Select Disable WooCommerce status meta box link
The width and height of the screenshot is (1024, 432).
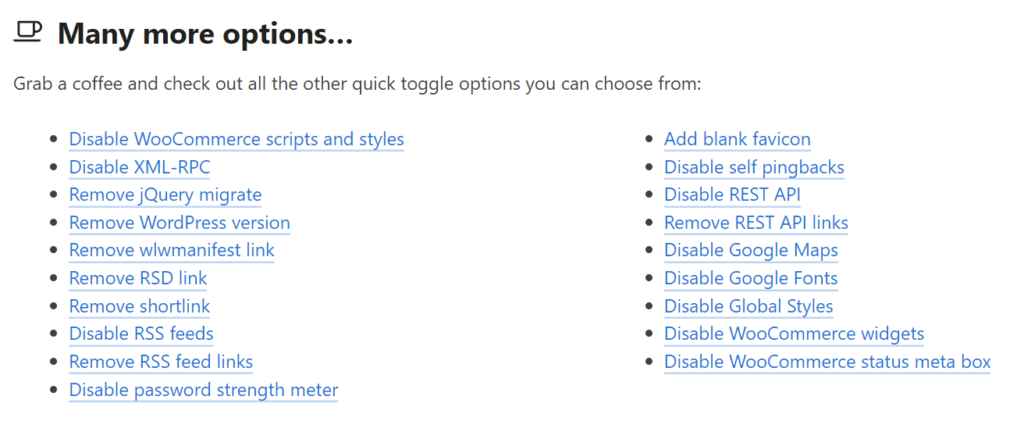827,361
